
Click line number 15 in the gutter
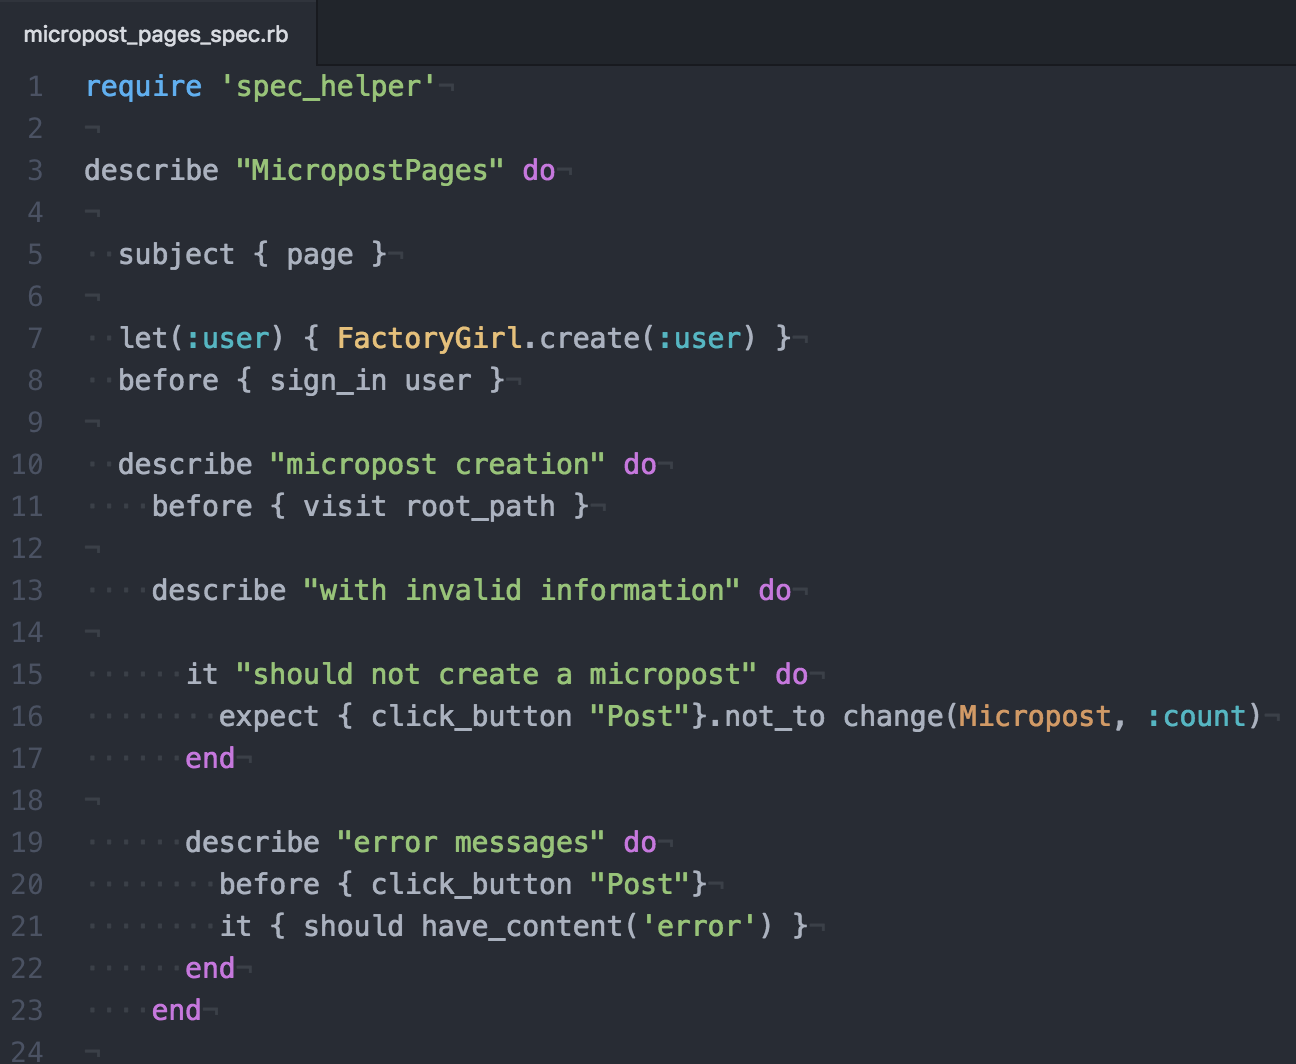(x=27, y=675)
